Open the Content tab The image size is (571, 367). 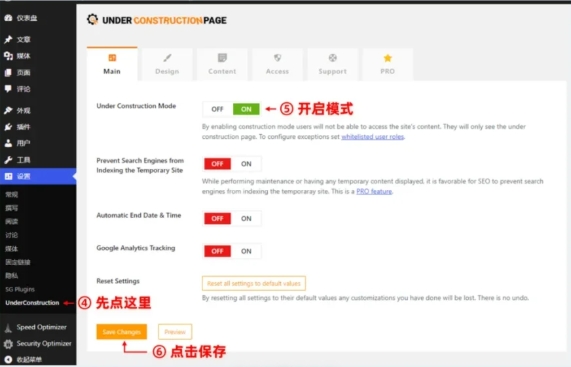[222, 64]
